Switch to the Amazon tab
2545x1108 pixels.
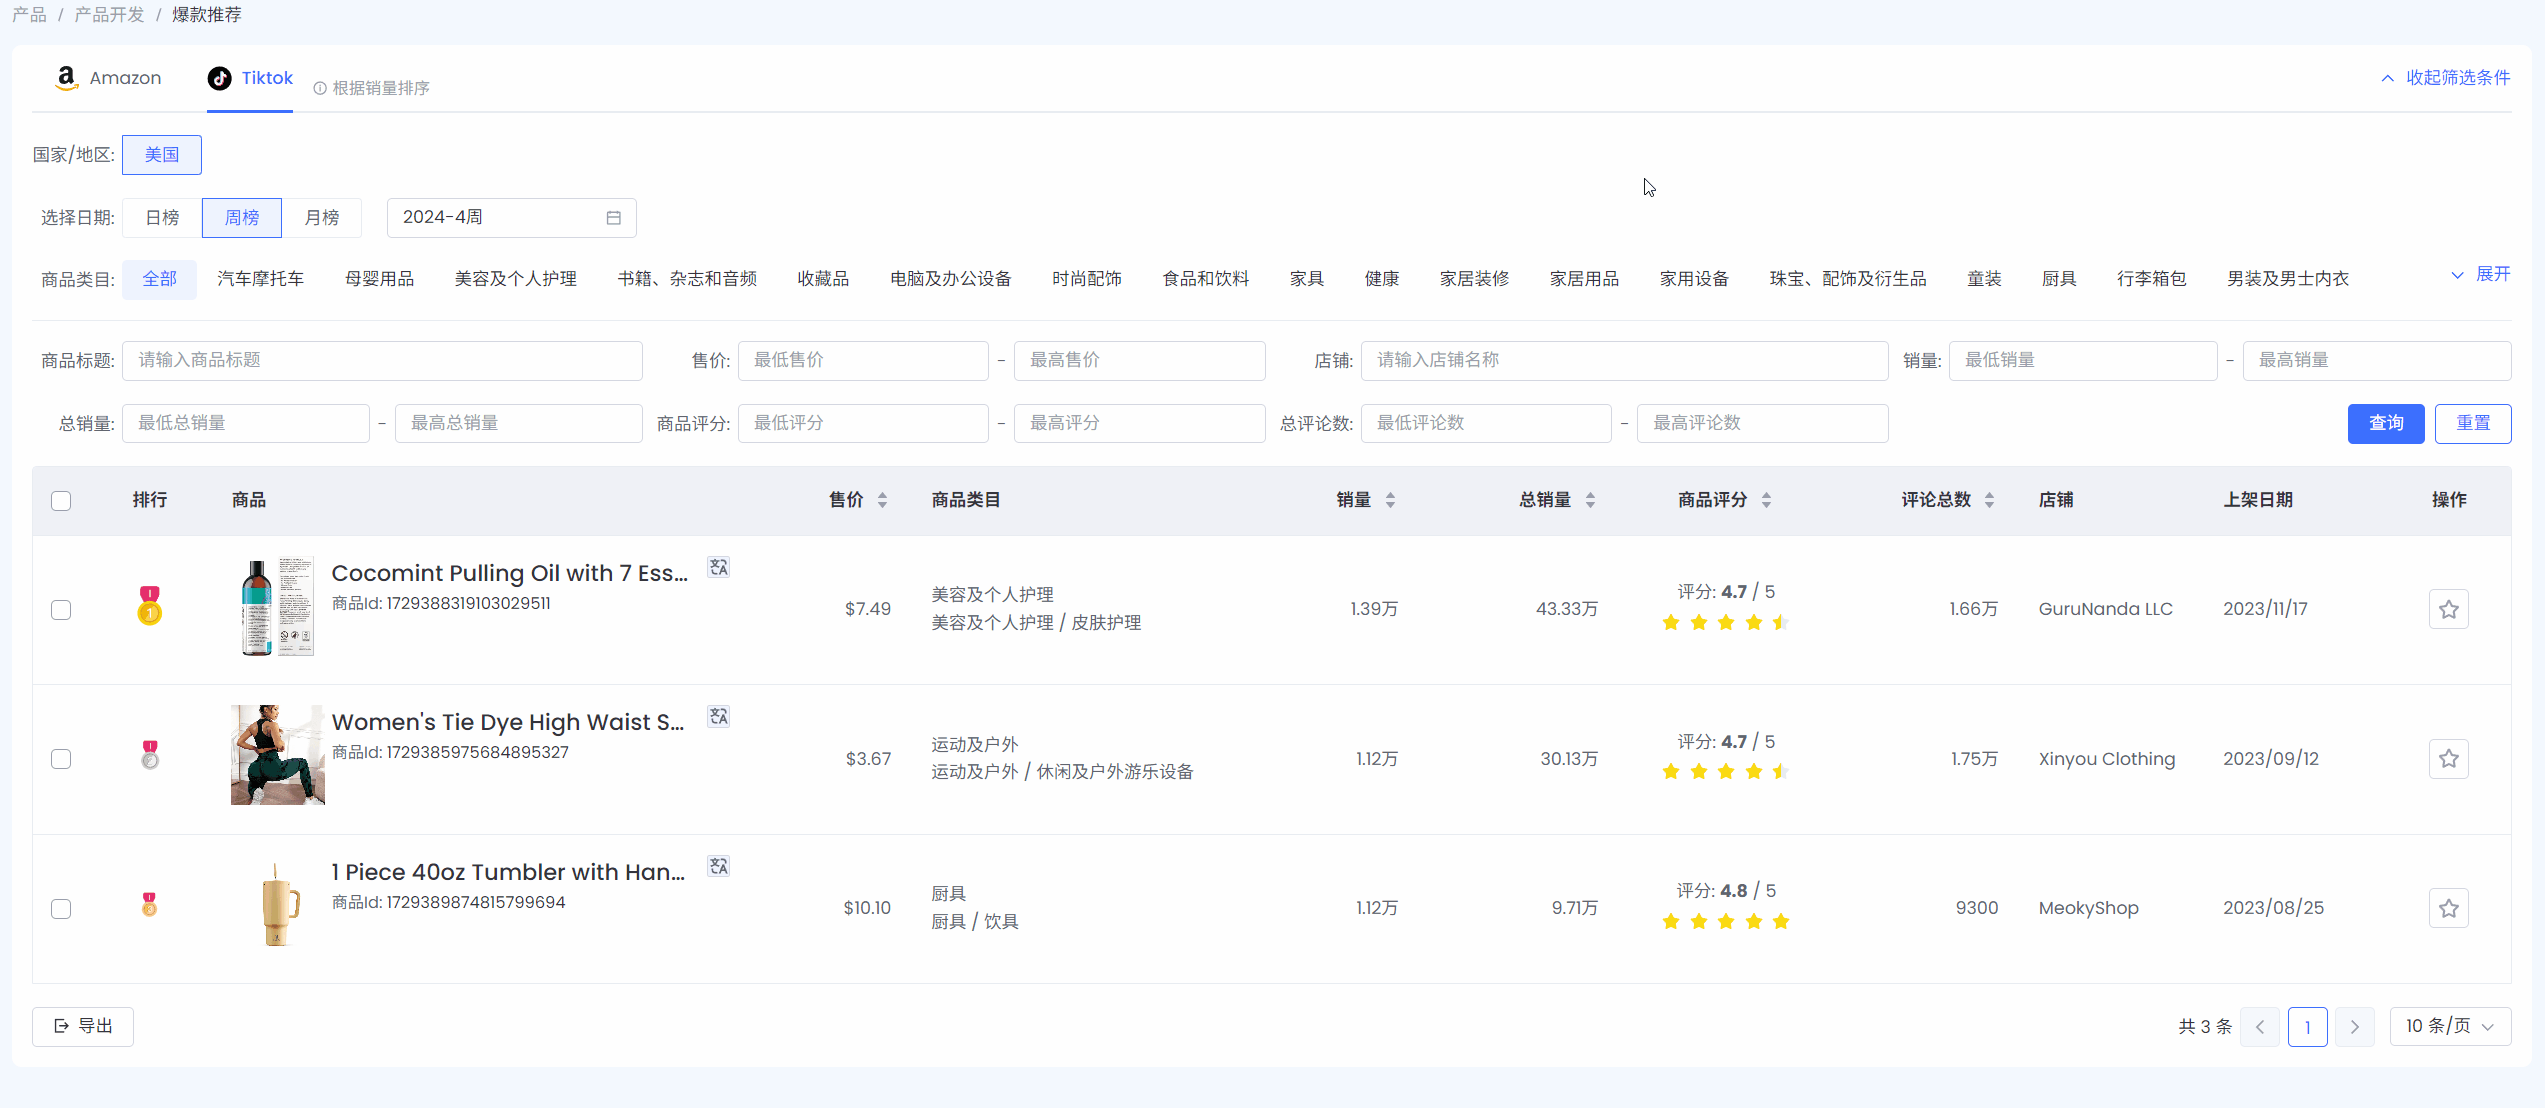click(108, 78)
